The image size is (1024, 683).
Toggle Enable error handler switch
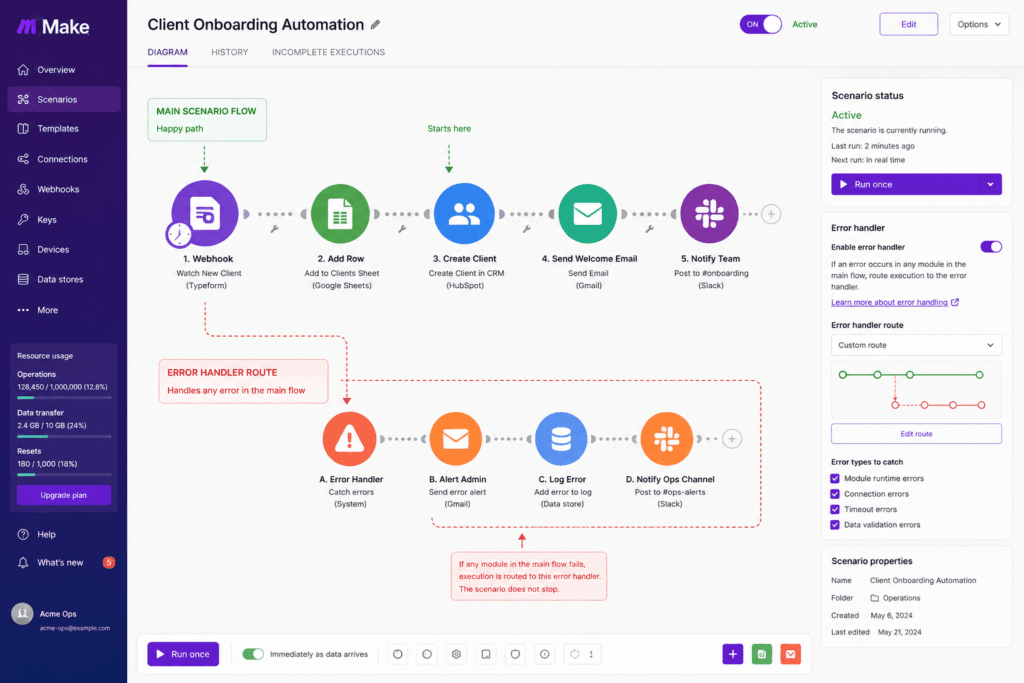[x=991, y=247]
